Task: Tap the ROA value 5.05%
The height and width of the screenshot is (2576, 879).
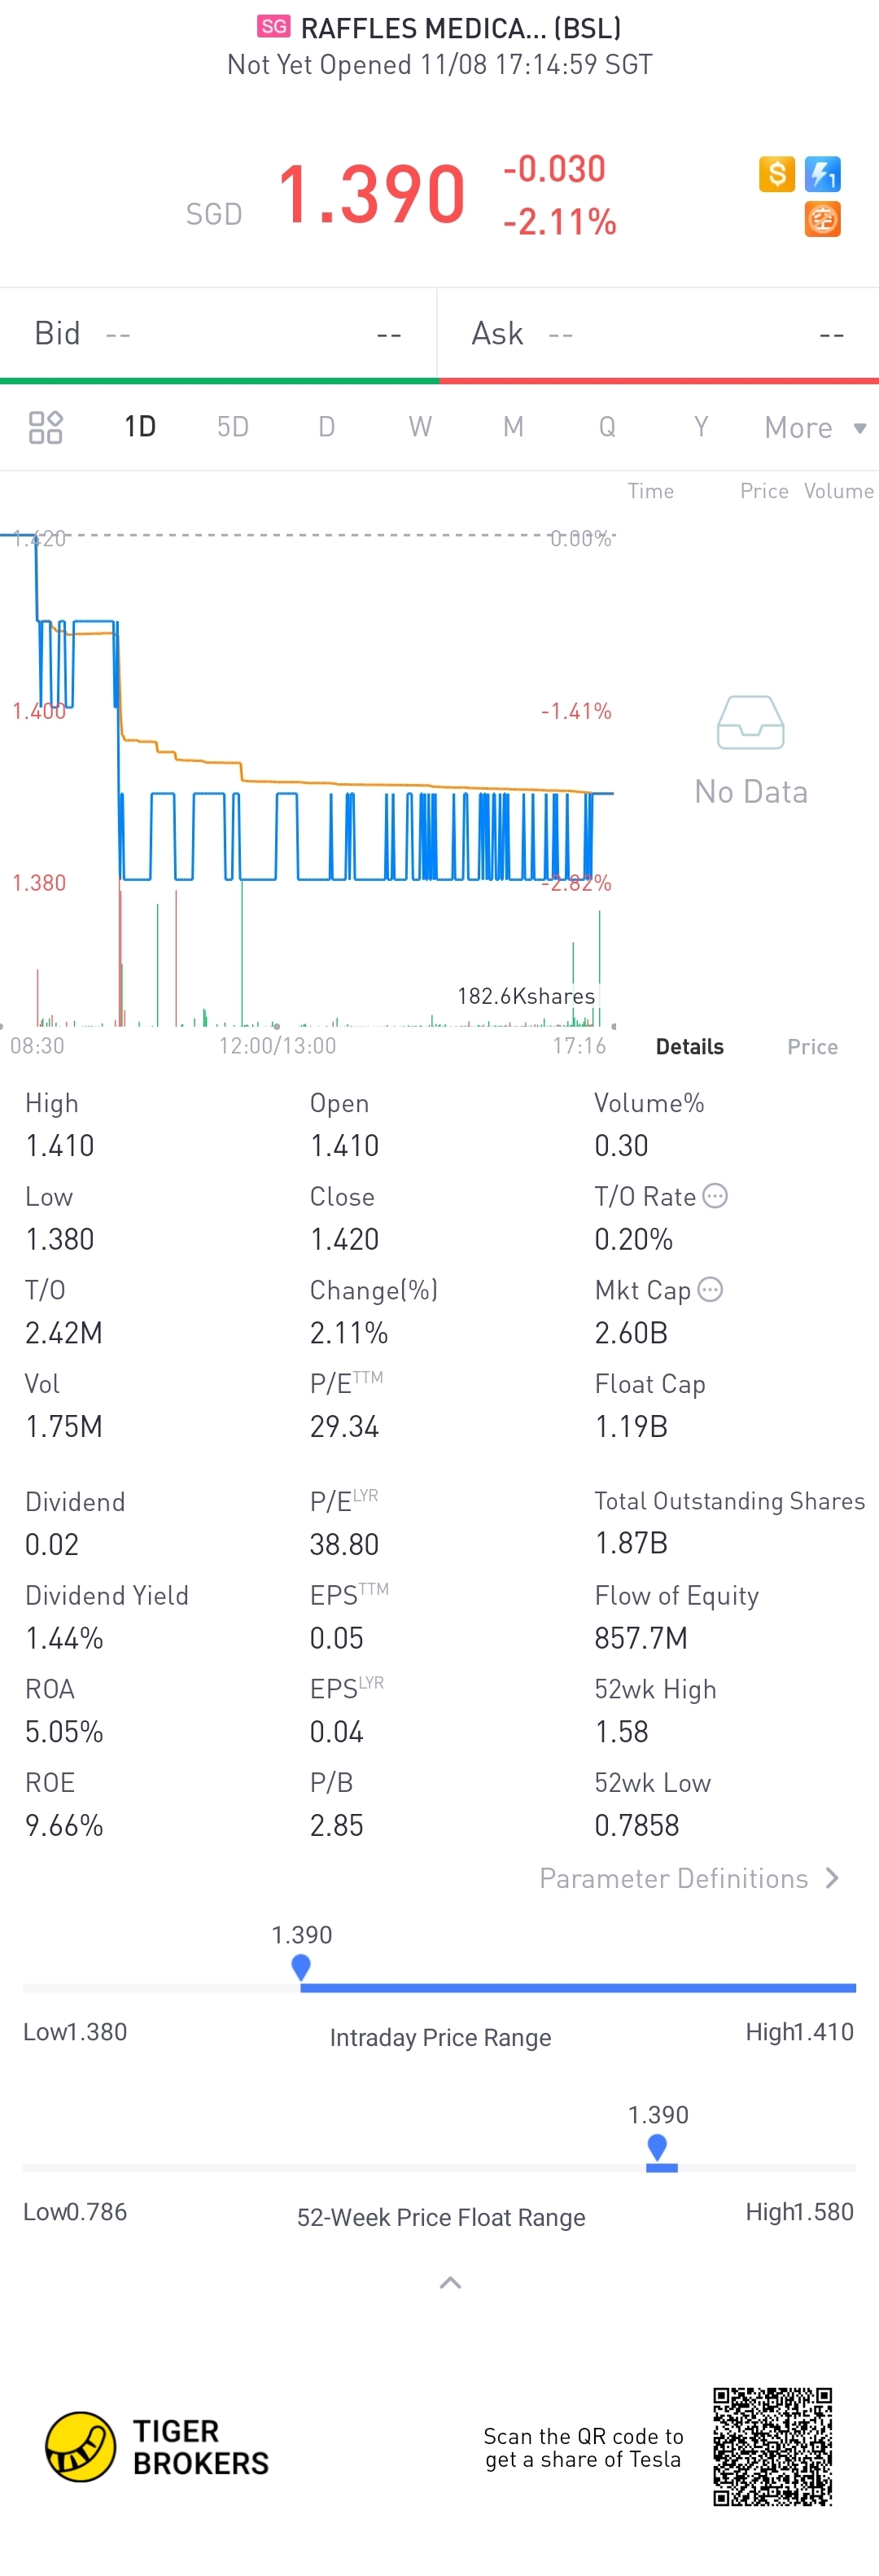Action: pos(64,1731)
